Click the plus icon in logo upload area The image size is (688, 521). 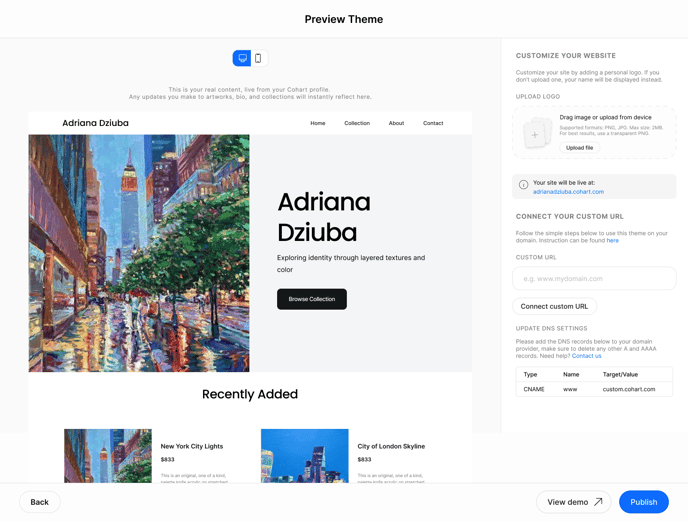[535, 134]
